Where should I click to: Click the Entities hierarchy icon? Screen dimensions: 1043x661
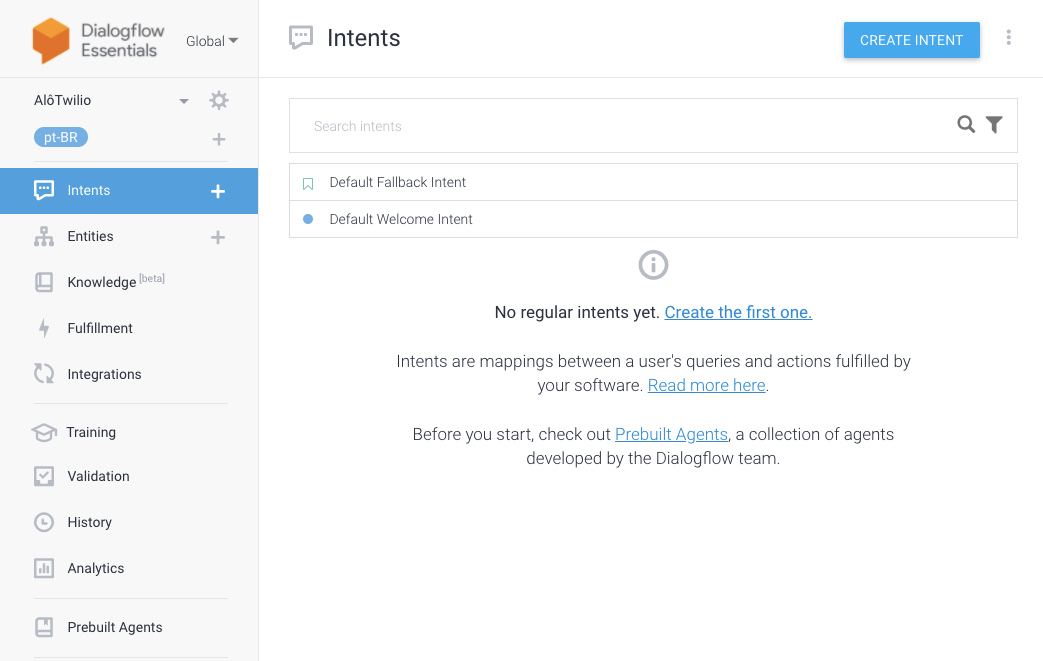44,236
